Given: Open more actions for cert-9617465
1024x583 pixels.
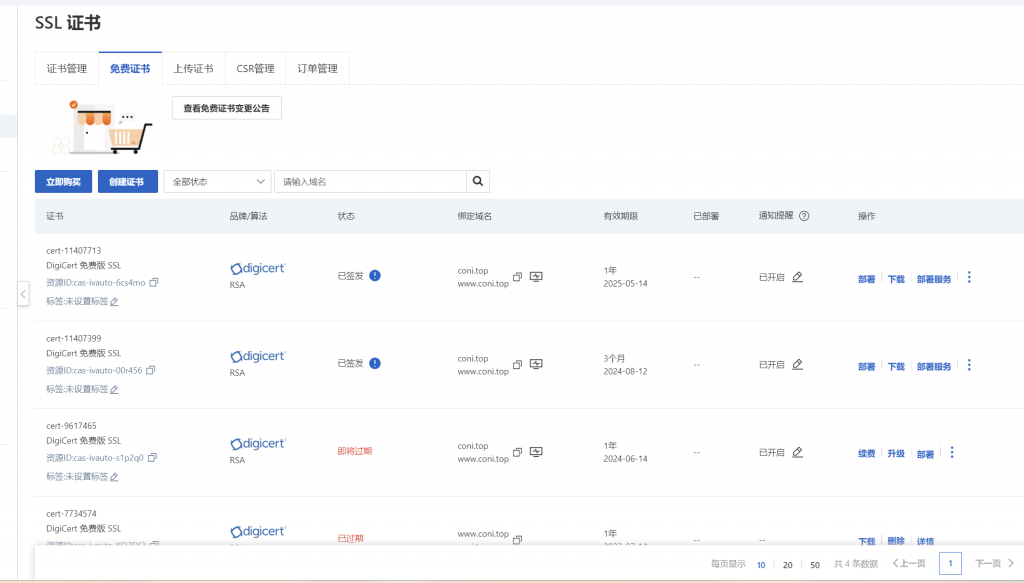Looking at the screenshot, I should (952, 452).
